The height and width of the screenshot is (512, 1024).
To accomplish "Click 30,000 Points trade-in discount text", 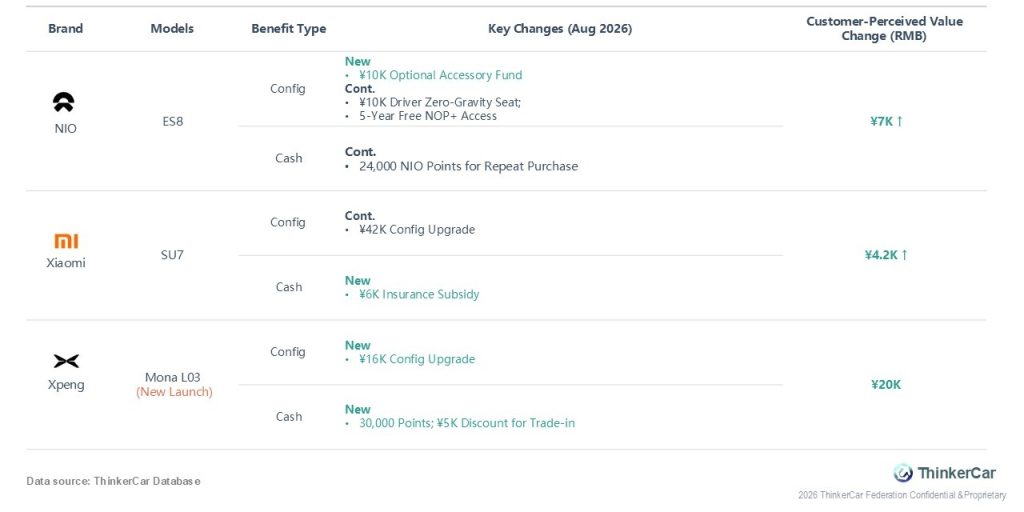I will [x=467, y=423].
